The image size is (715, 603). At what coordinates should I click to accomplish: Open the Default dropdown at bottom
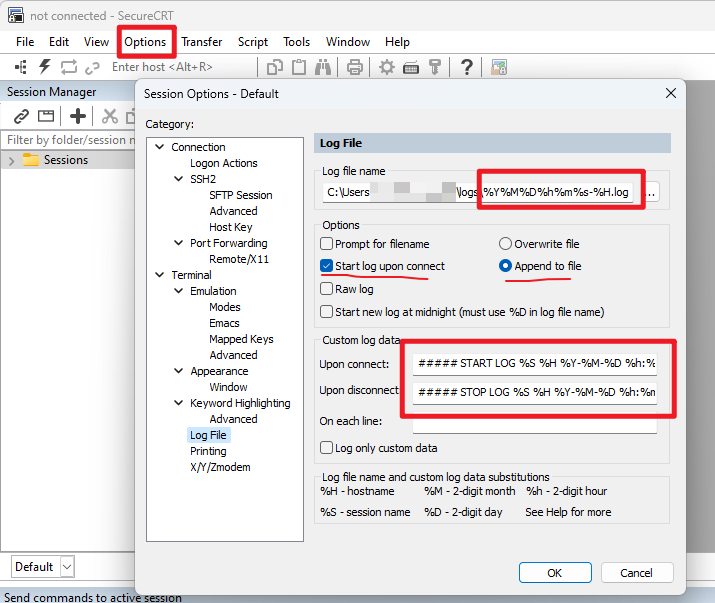tap(67, 567)
